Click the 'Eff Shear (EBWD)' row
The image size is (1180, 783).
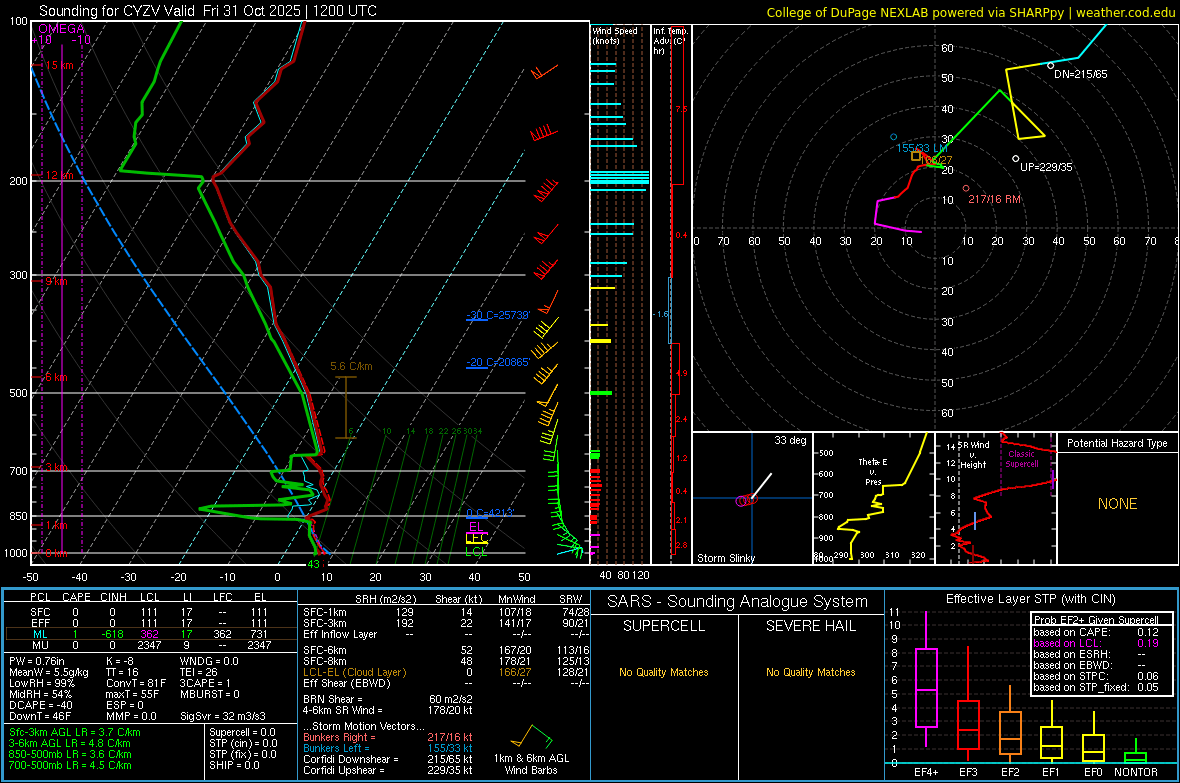(446, 684)
